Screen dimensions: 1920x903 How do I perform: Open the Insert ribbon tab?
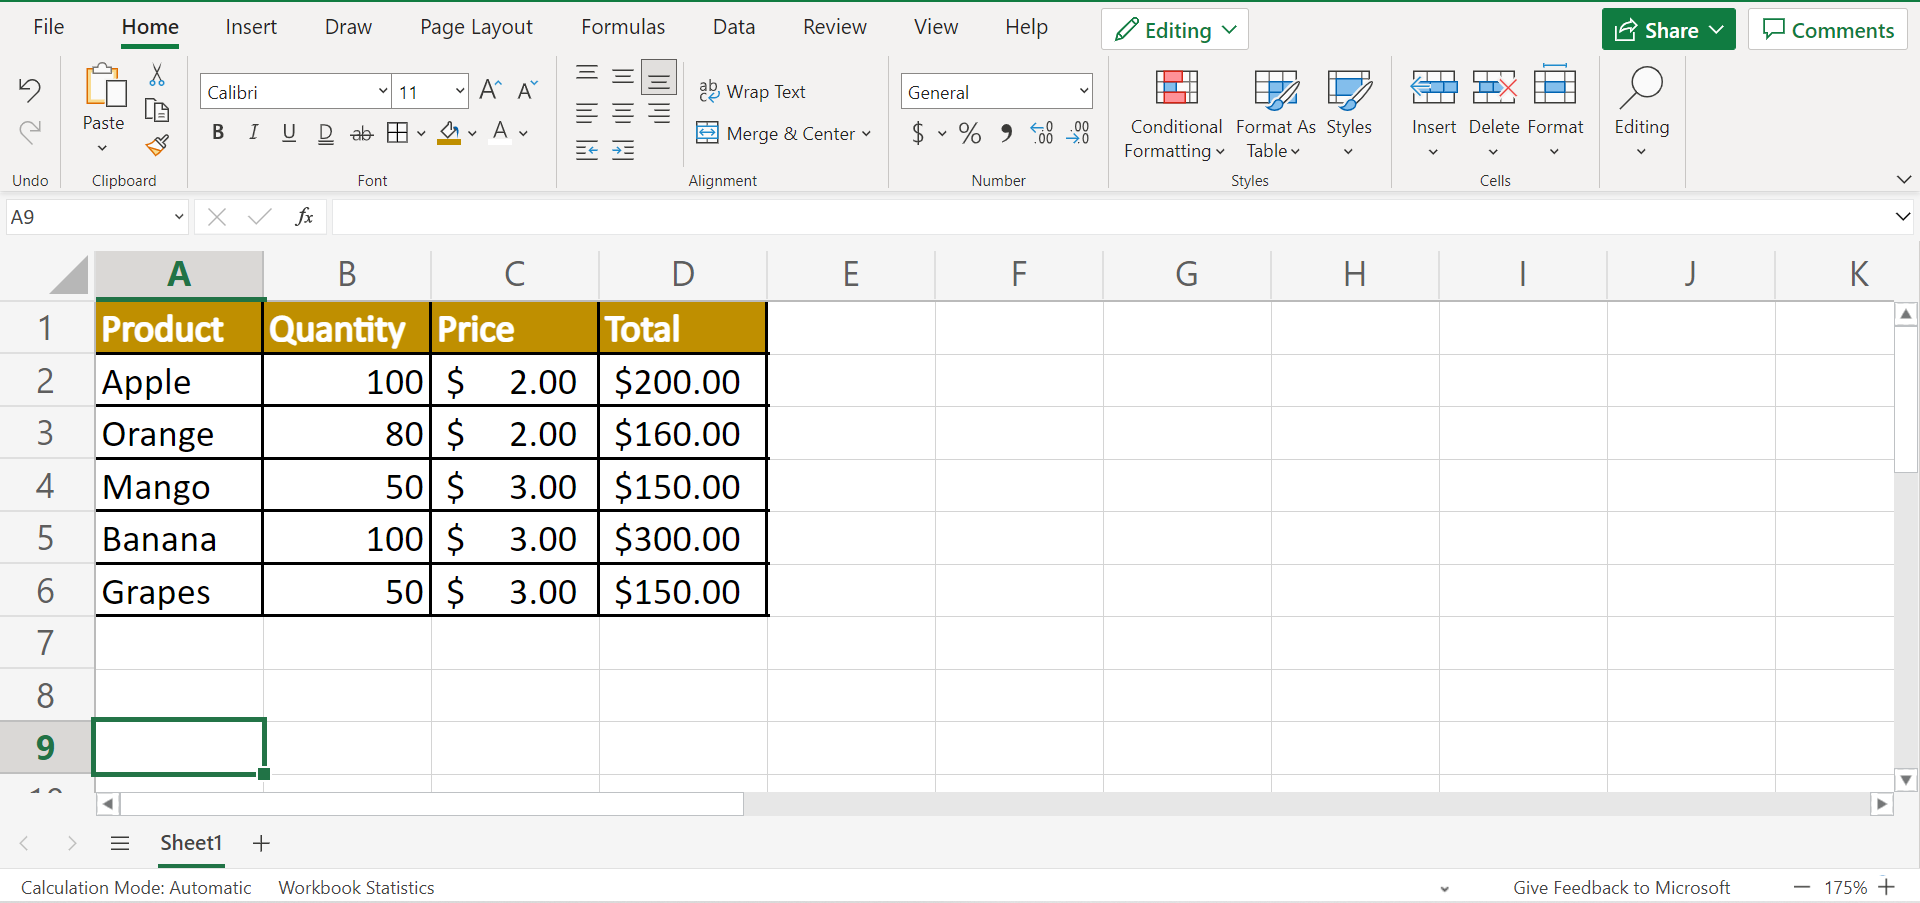click(x=251, y=27)
